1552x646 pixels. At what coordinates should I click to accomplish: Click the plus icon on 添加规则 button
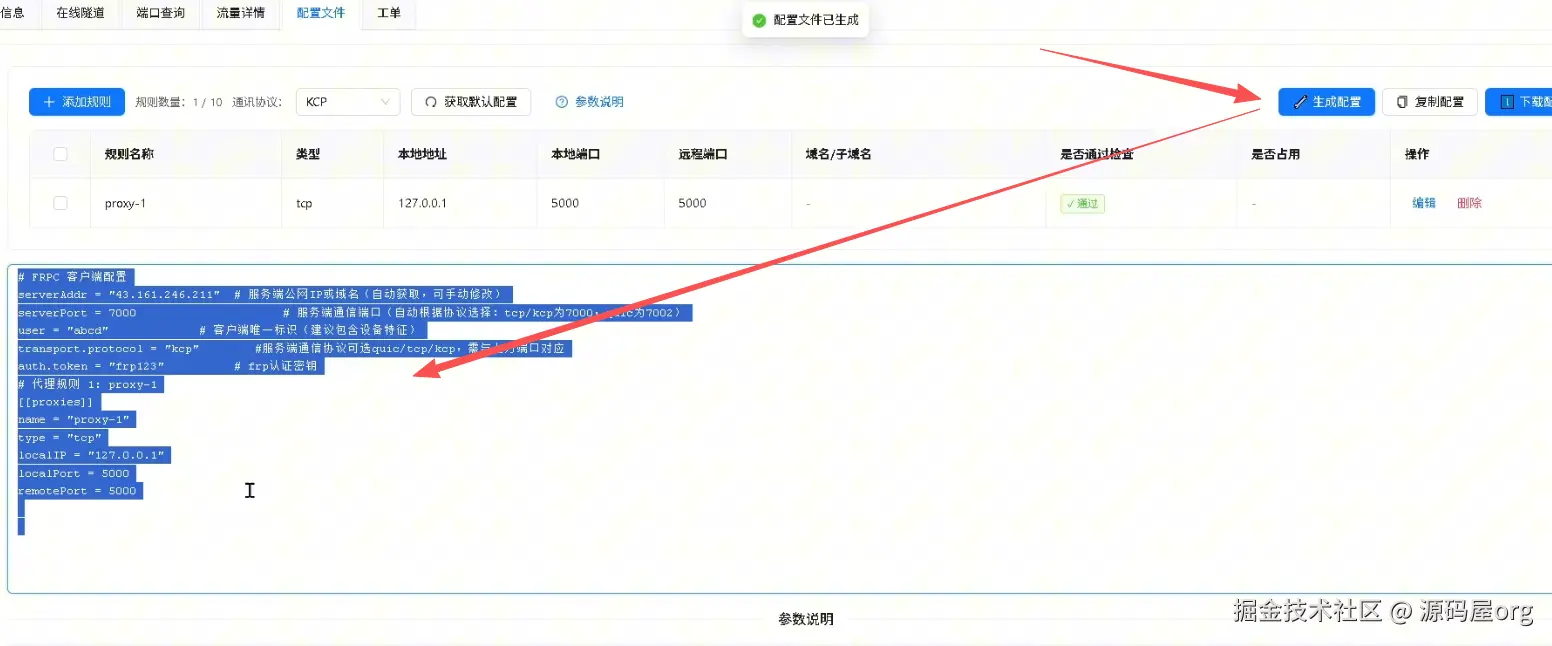click(49, 102)
